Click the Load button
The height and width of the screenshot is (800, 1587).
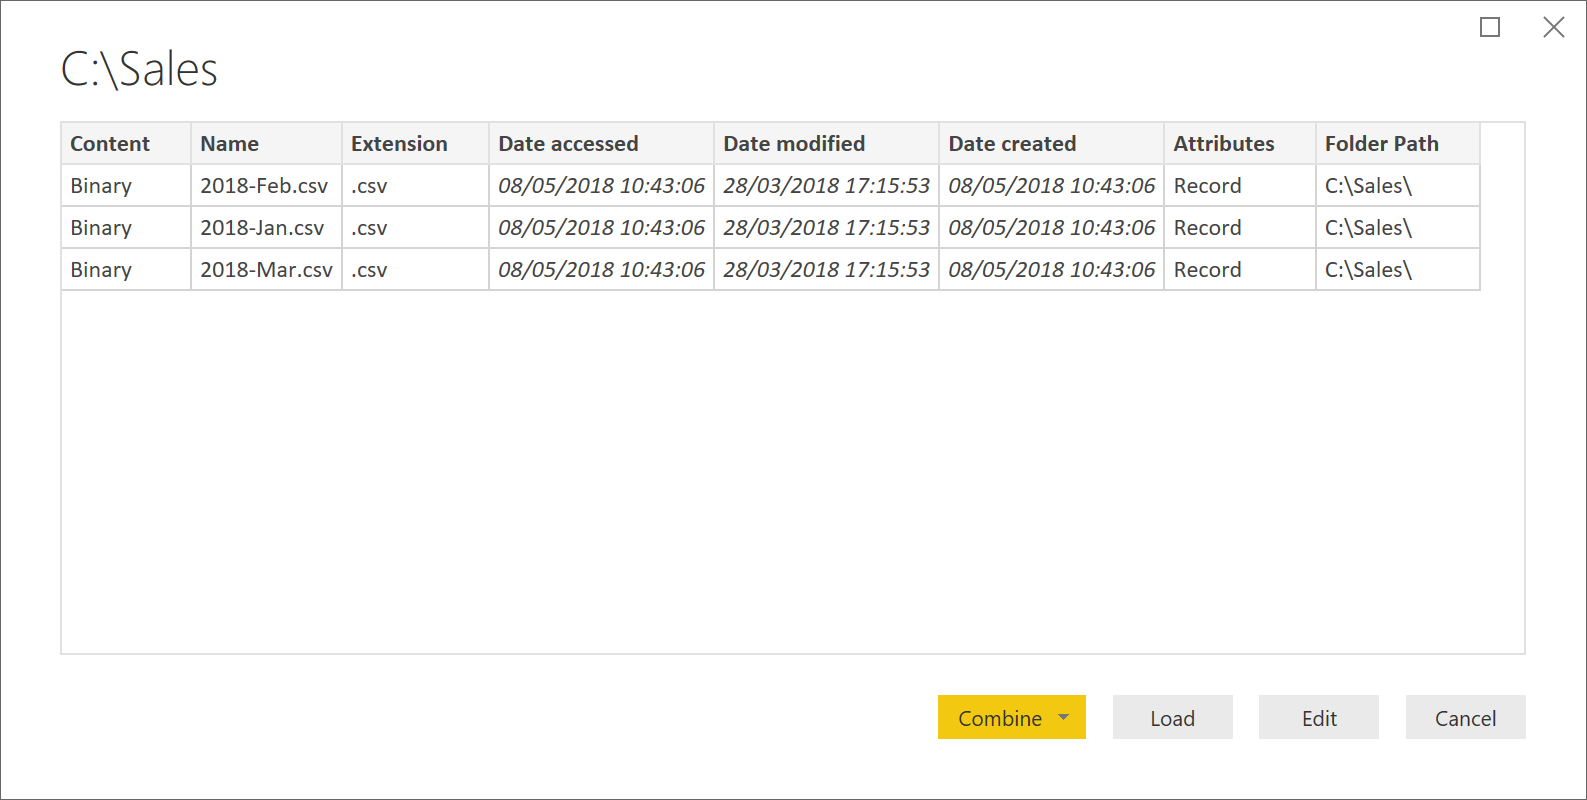point(1172,717)
